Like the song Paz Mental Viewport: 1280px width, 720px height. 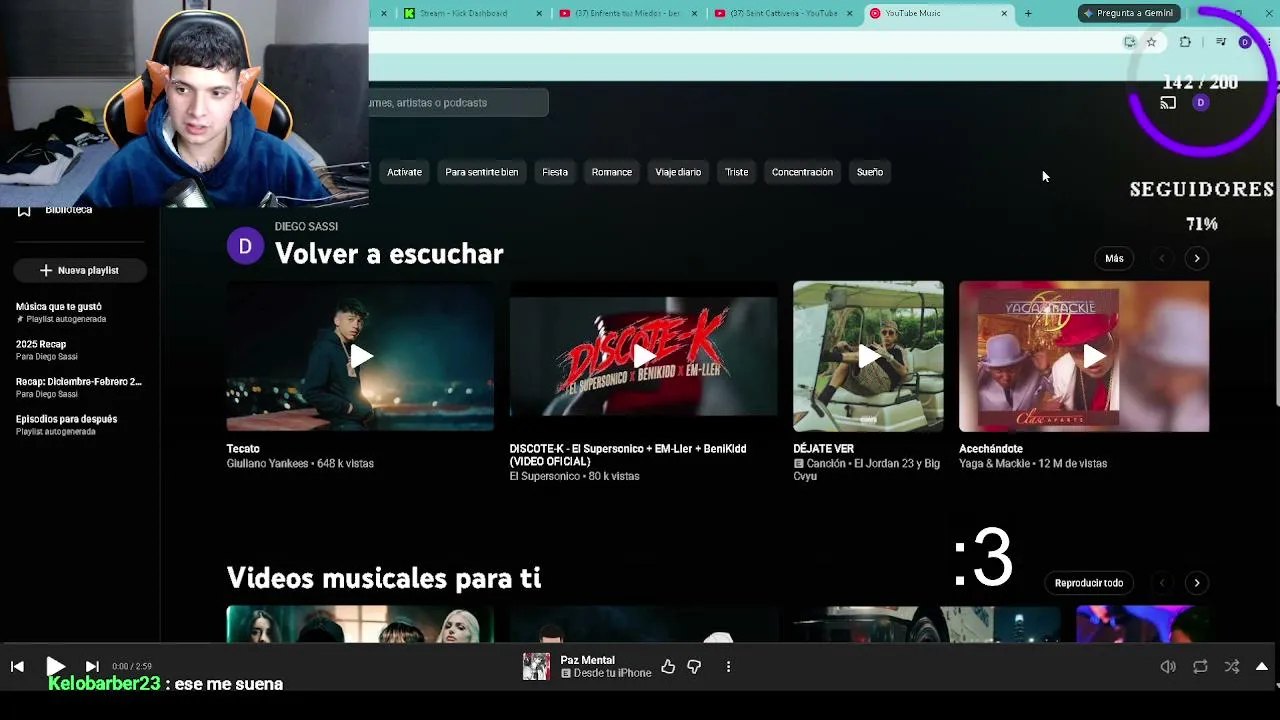pyautogui.click(x=668, y=666)
